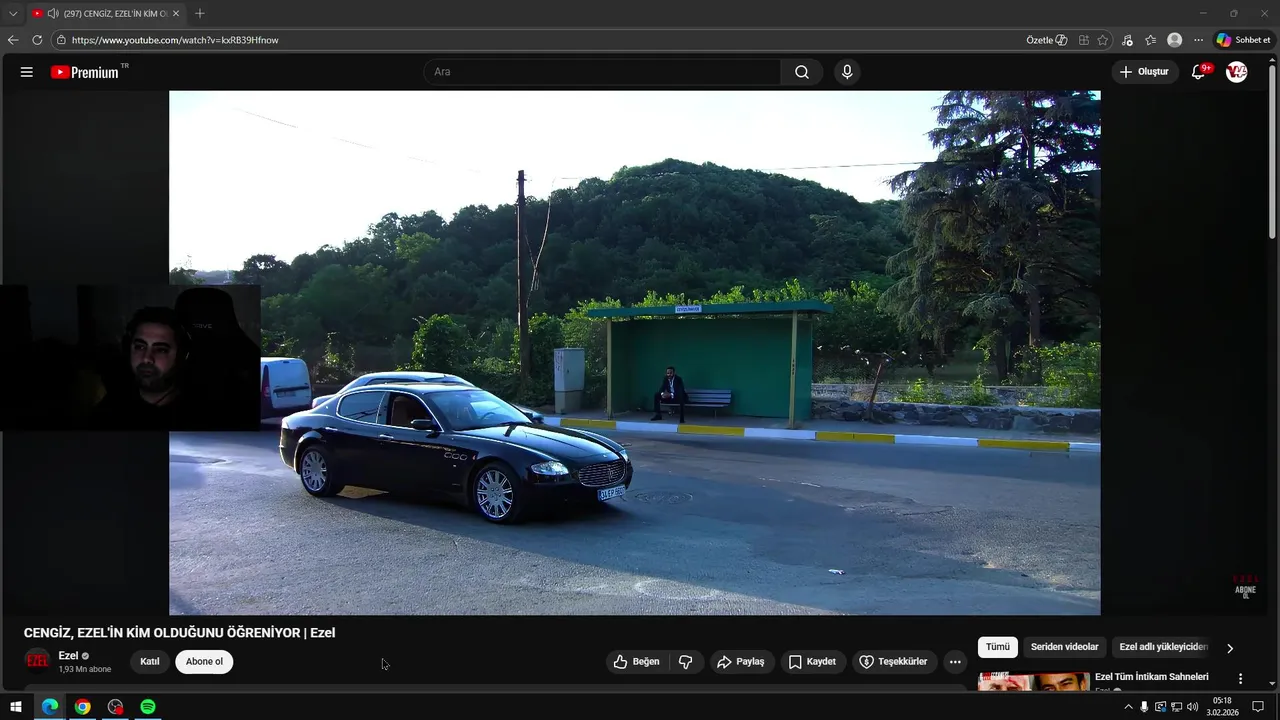This screenshot has width=1280, height=720.
Task: Select the Seriden videolar chip
Action: click(x=1064, y=647)
